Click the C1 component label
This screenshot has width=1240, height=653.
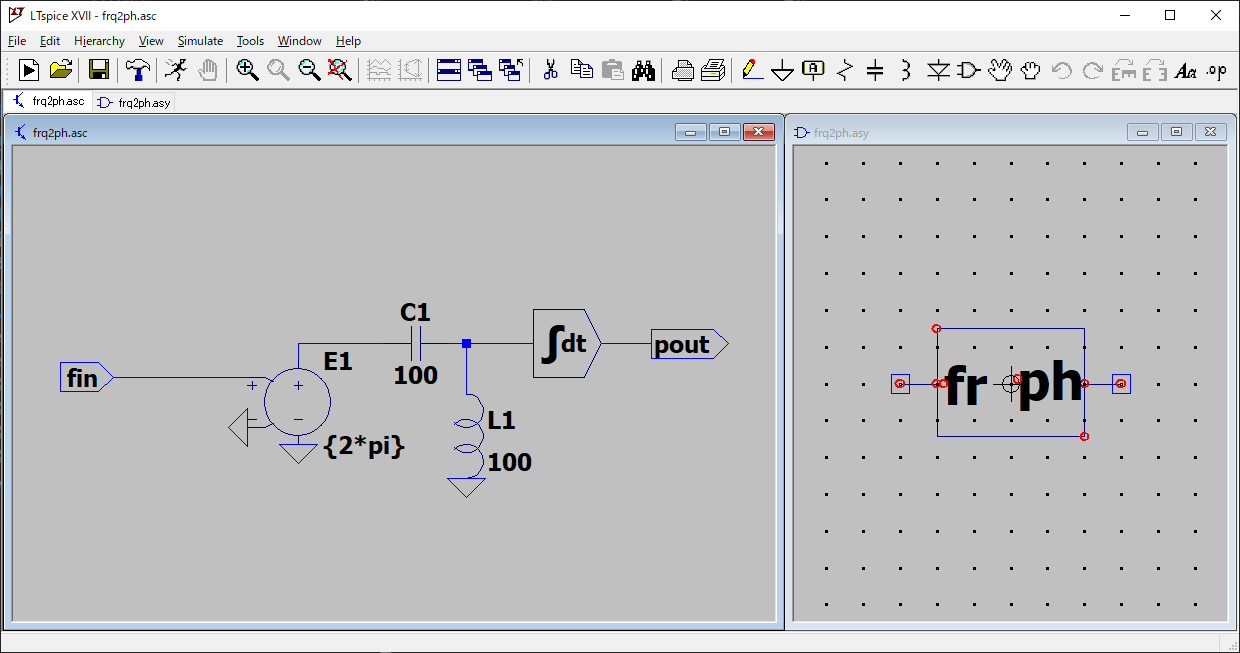click(x=415, y=313)
